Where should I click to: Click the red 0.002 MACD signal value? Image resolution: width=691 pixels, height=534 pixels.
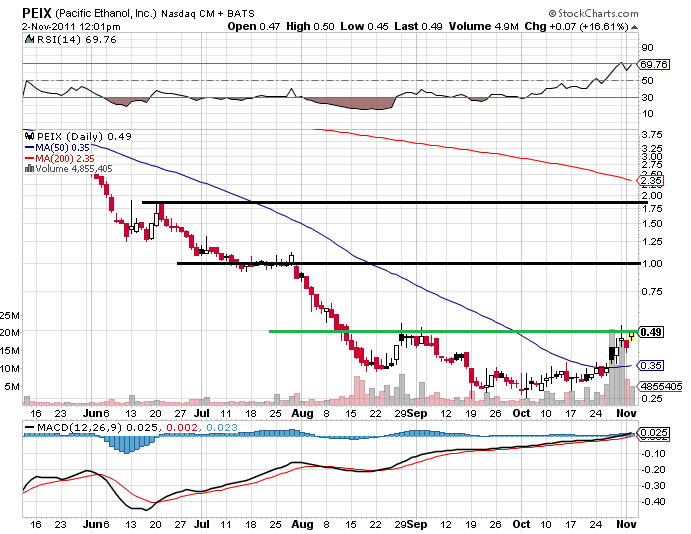pyautogui.click(x=182, y=427)
